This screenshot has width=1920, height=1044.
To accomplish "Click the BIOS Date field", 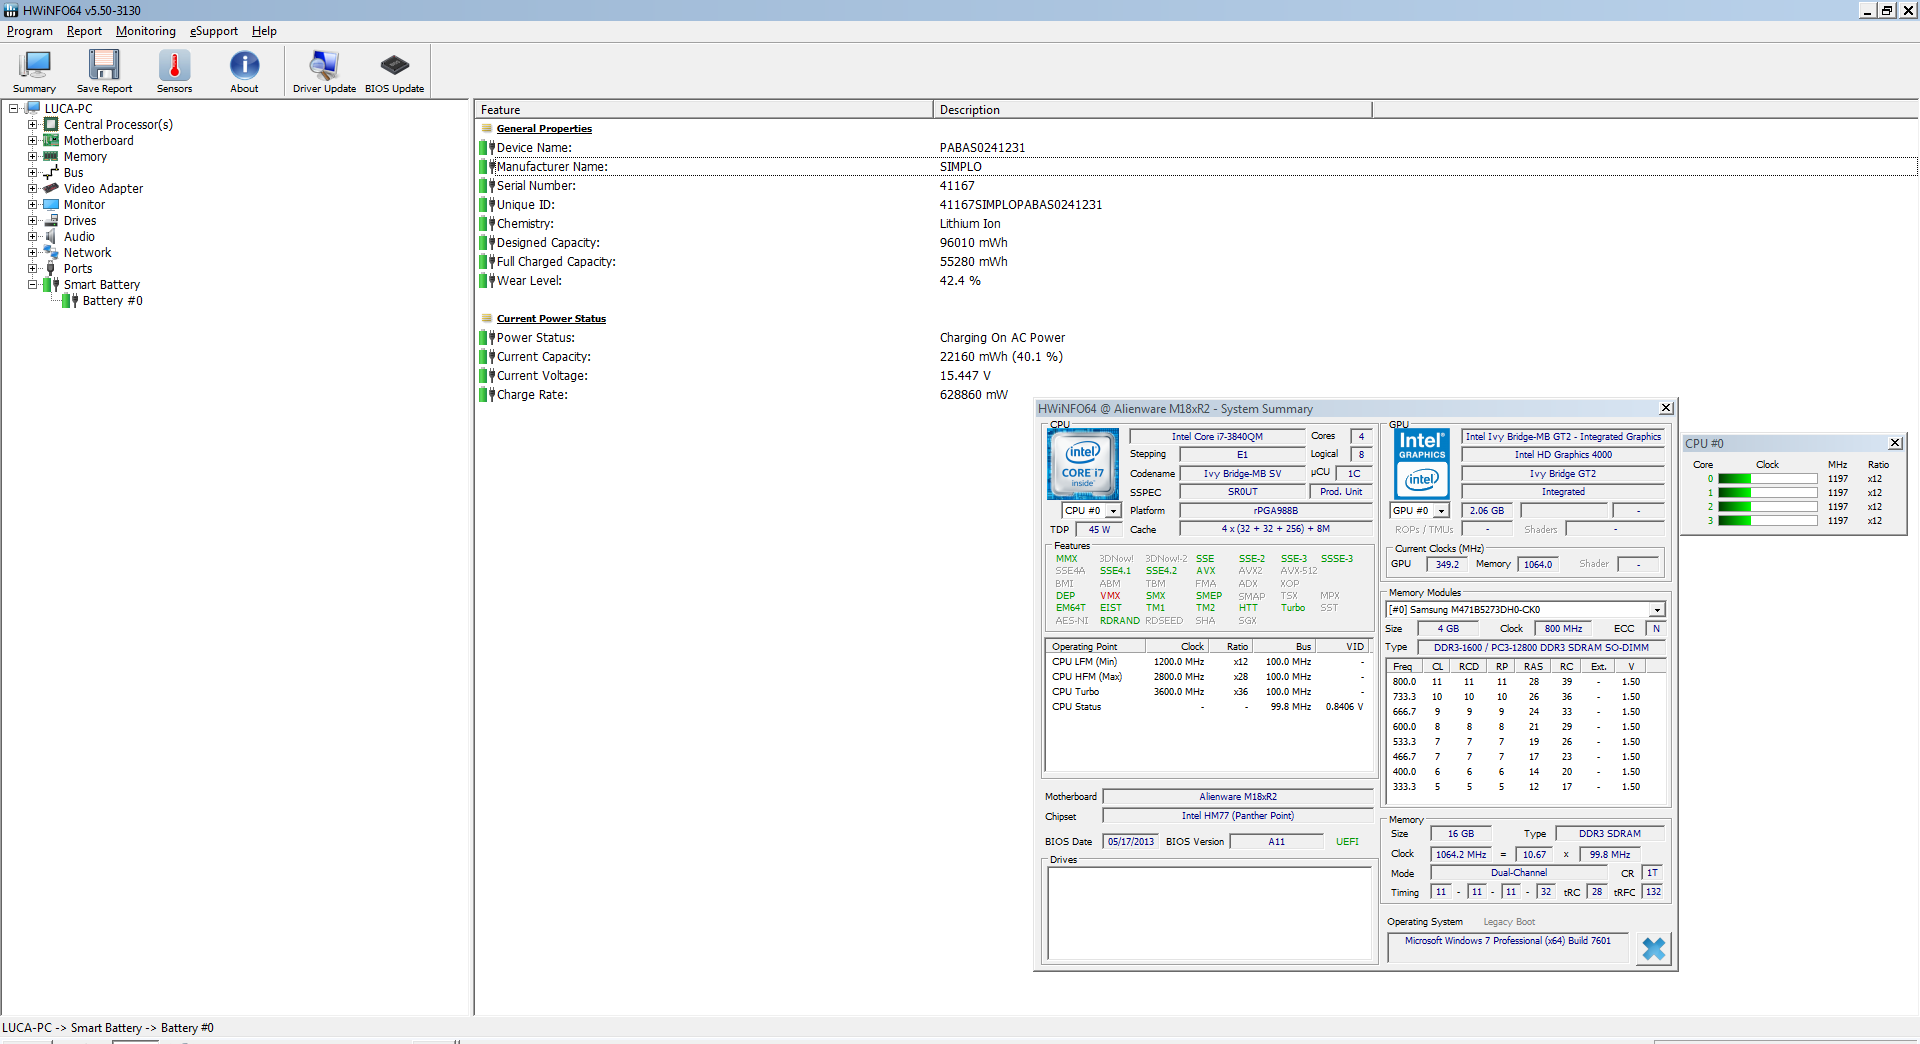I will (1130, 842).
